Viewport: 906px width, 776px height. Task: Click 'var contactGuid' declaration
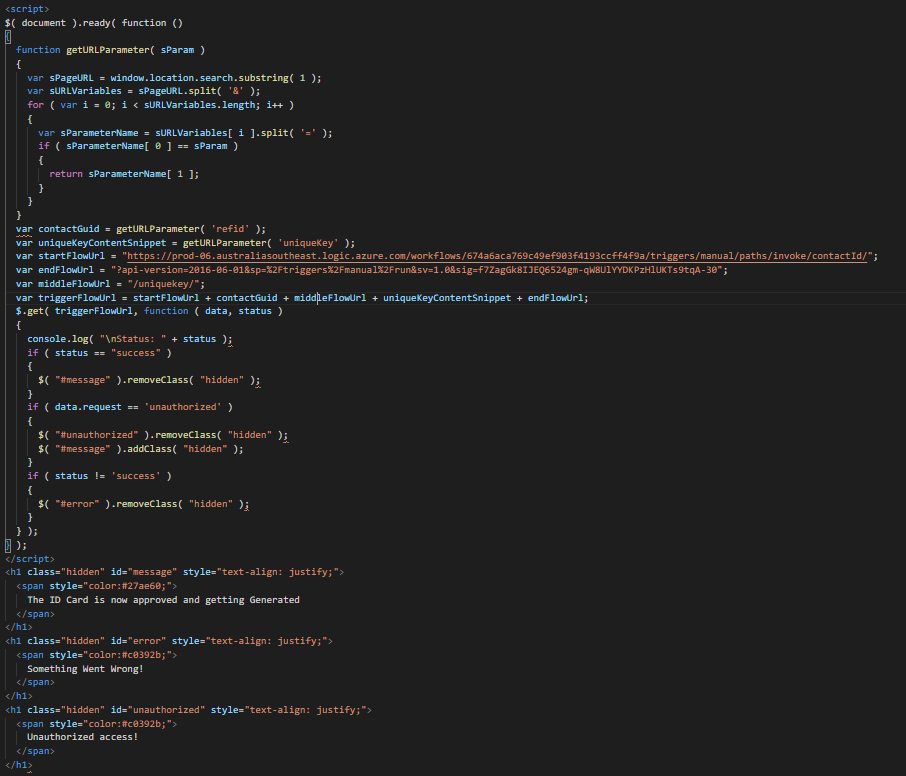[58, 229]
